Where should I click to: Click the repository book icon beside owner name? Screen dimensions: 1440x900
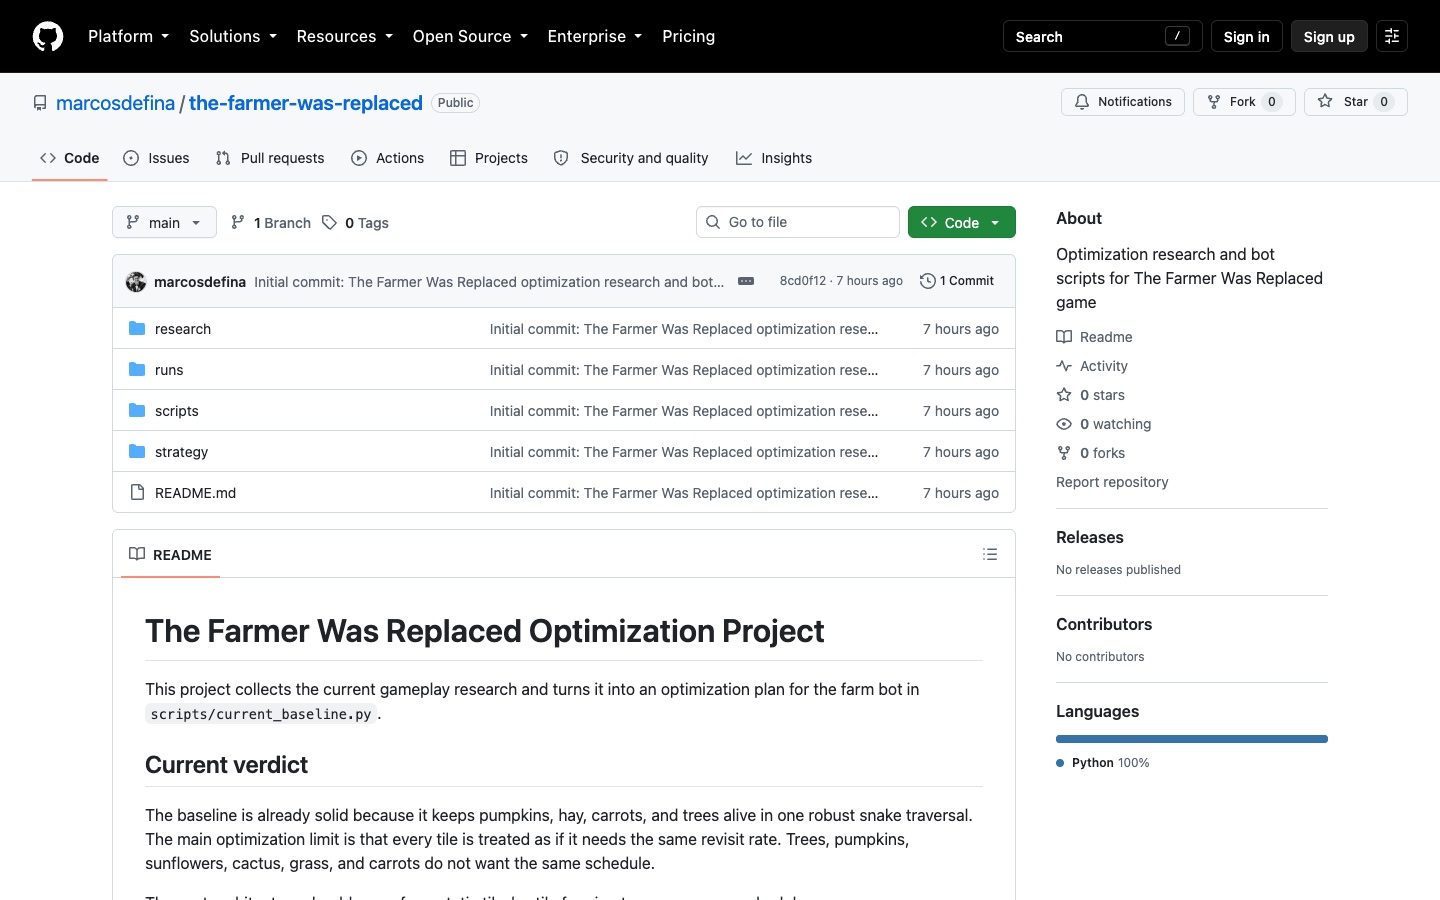[40, 103]
